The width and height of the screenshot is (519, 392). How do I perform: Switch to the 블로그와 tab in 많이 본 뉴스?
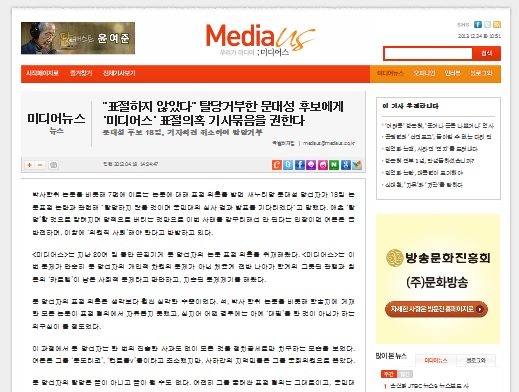click(476, 360)
